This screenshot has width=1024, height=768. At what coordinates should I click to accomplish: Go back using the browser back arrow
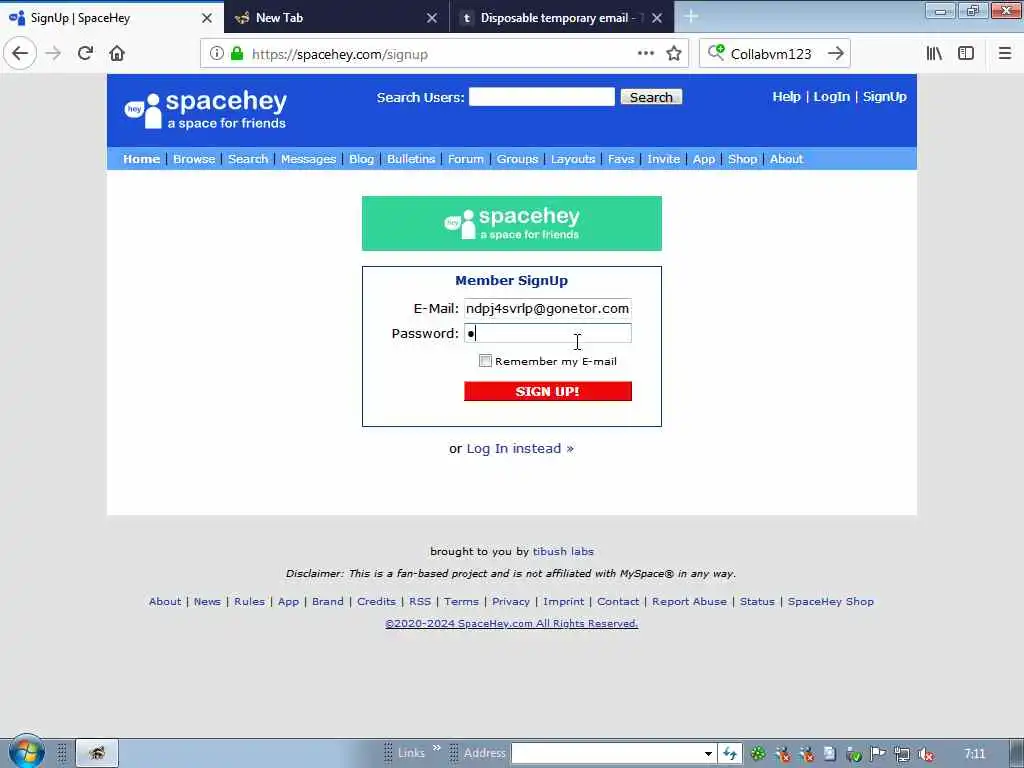[x=20, y=53]
